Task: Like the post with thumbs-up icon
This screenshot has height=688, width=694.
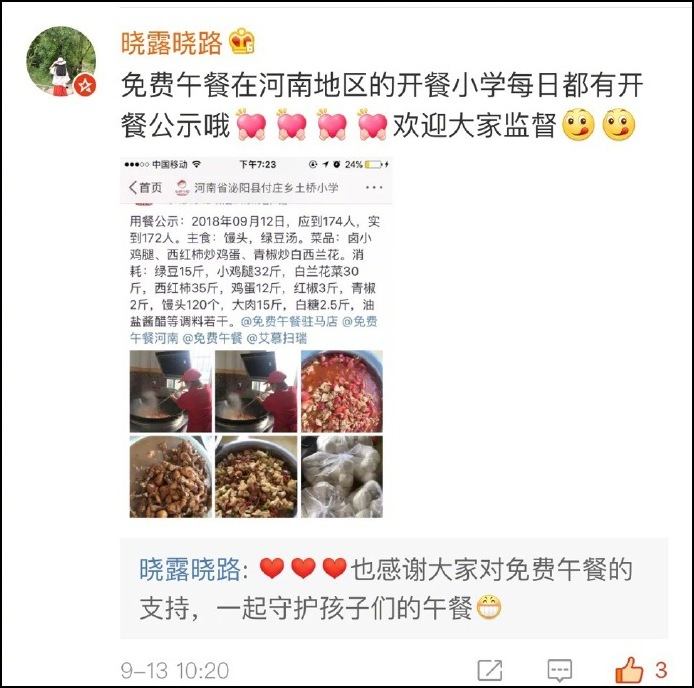Action: 629,669
